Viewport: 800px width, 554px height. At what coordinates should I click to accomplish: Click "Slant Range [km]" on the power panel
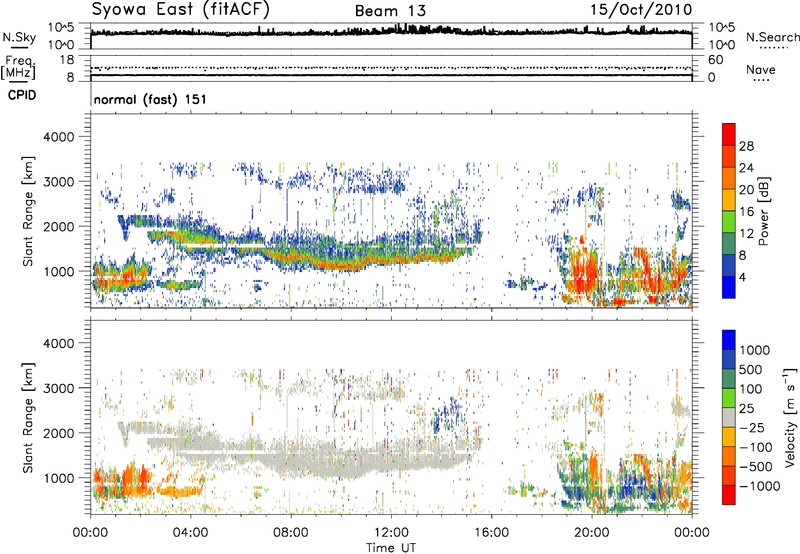tap(29, 211)
